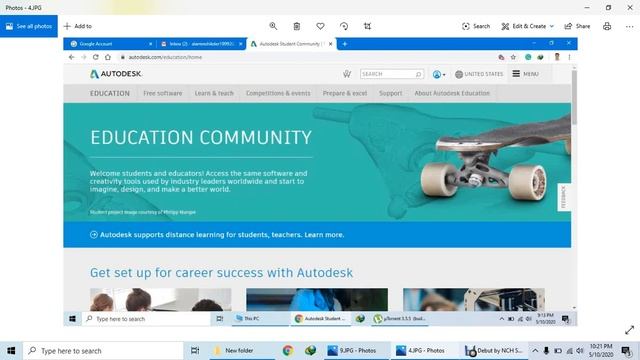Open a new browser tab plus
640x360 pixels.
click(x=344, y=44)
